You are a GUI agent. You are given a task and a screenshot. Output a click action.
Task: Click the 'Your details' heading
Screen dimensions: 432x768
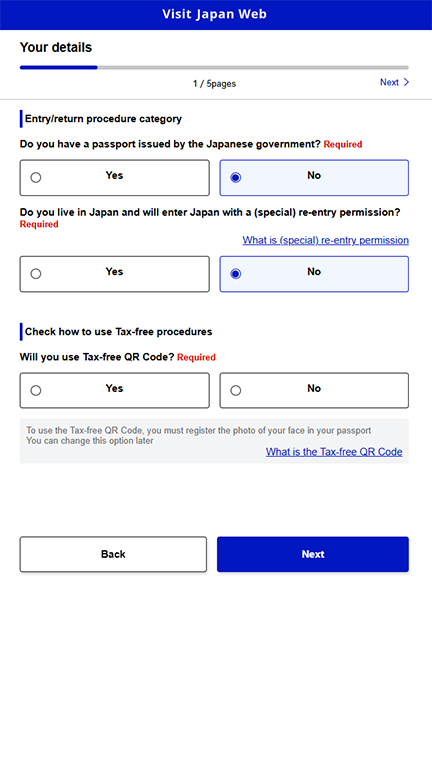56,48
